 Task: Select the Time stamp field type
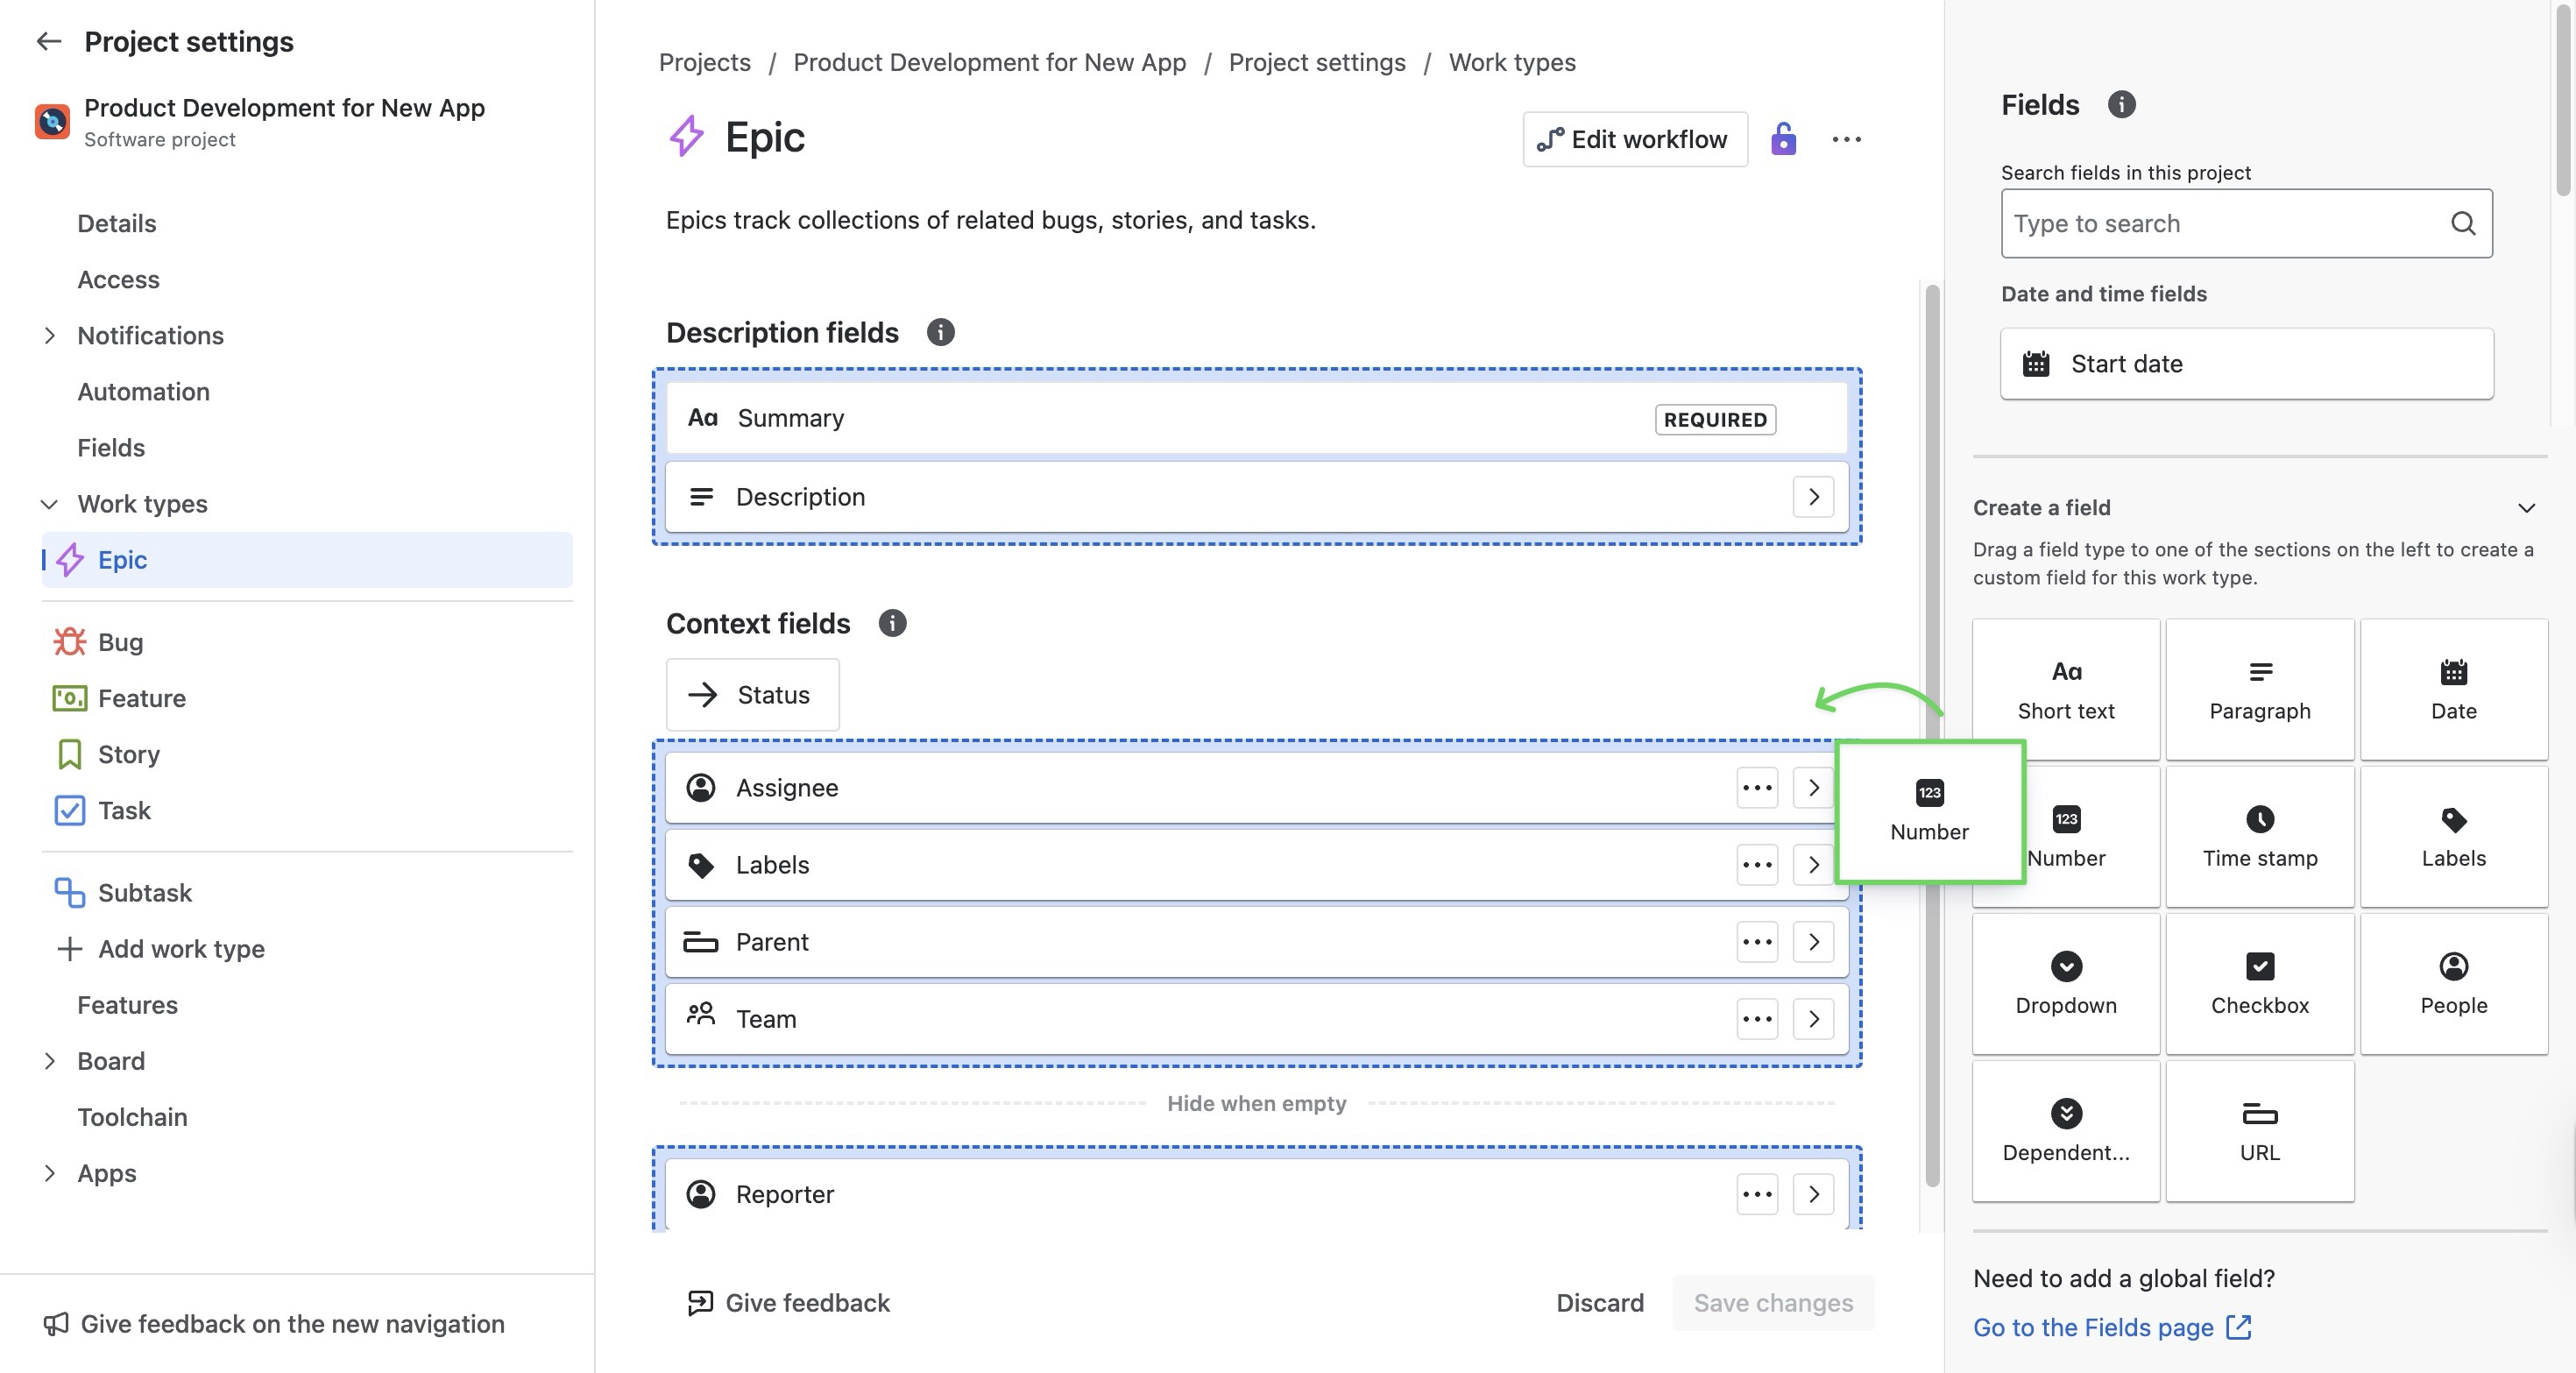pos(2259,836)
